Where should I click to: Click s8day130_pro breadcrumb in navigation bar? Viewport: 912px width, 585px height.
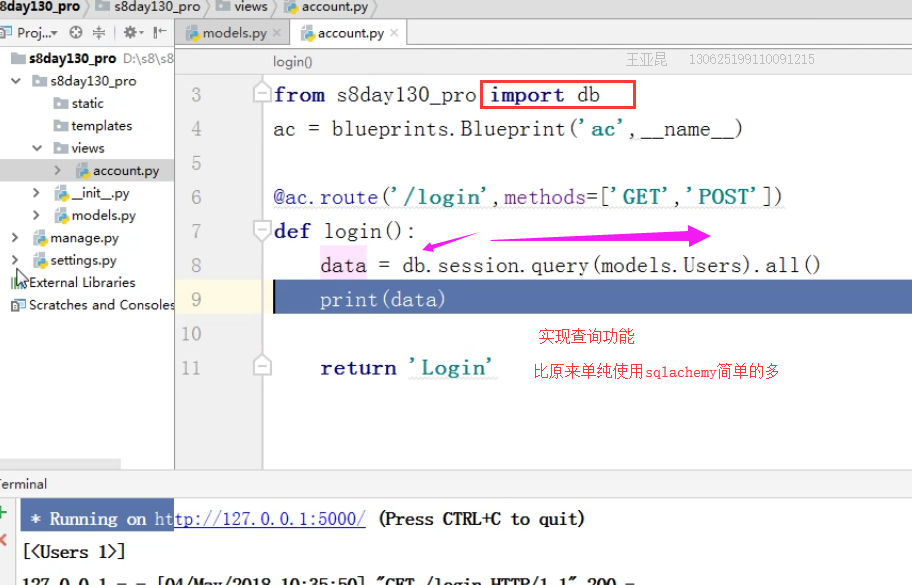(148, 7)
